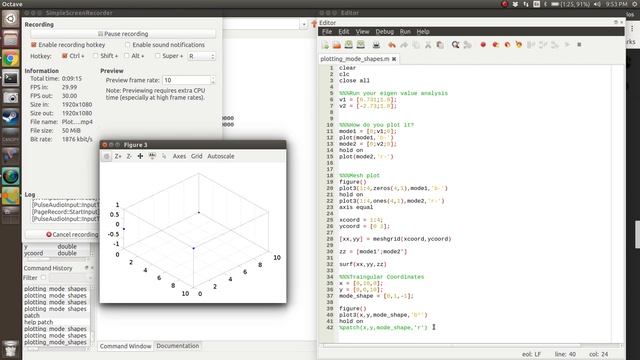Click the Grid button in Figure 3

(196, 156)
